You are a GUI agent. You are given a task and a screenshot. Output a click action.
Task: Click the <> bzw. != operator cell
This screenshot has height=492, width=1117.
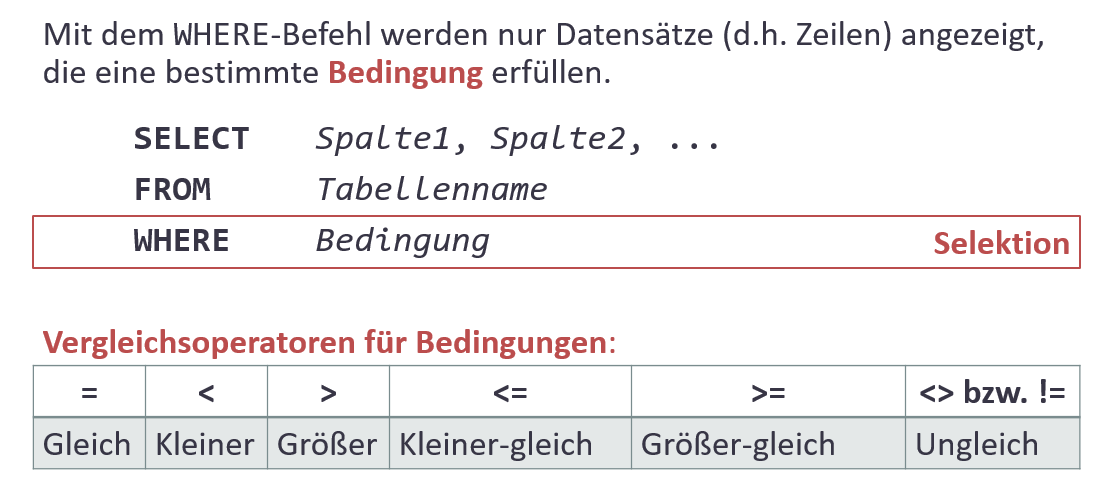coord(992,392)
